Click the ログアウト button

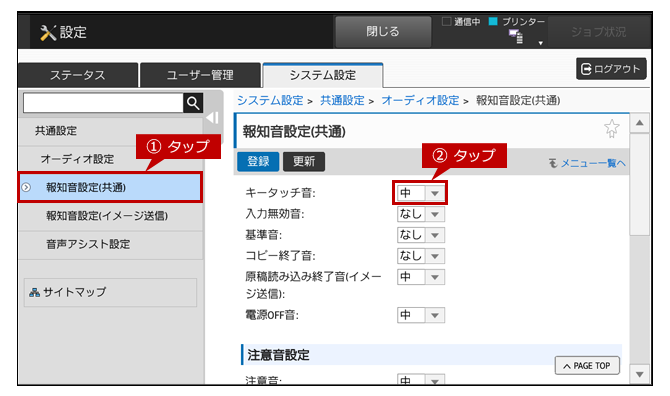coord(611,69)
